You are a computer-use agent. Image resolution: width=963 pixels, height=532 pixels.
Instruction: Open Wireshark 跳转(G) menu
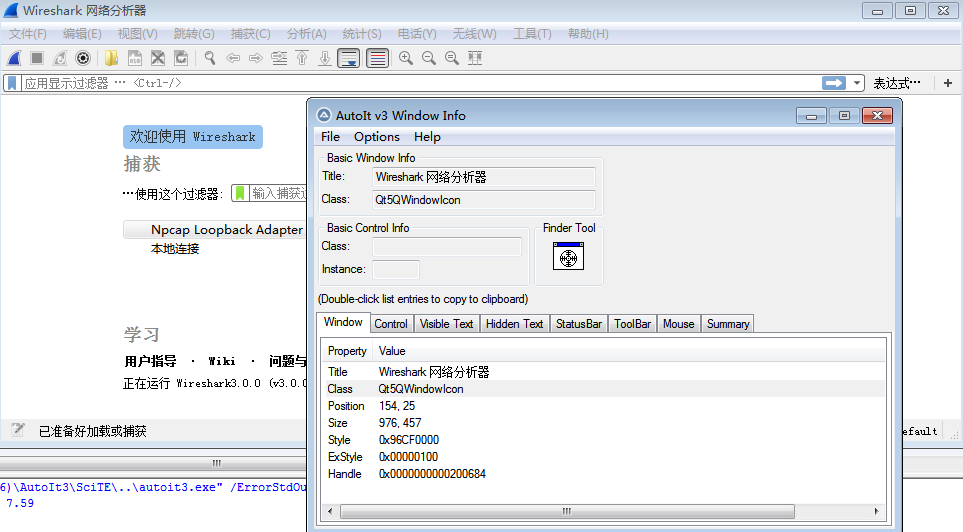point(194,34)
